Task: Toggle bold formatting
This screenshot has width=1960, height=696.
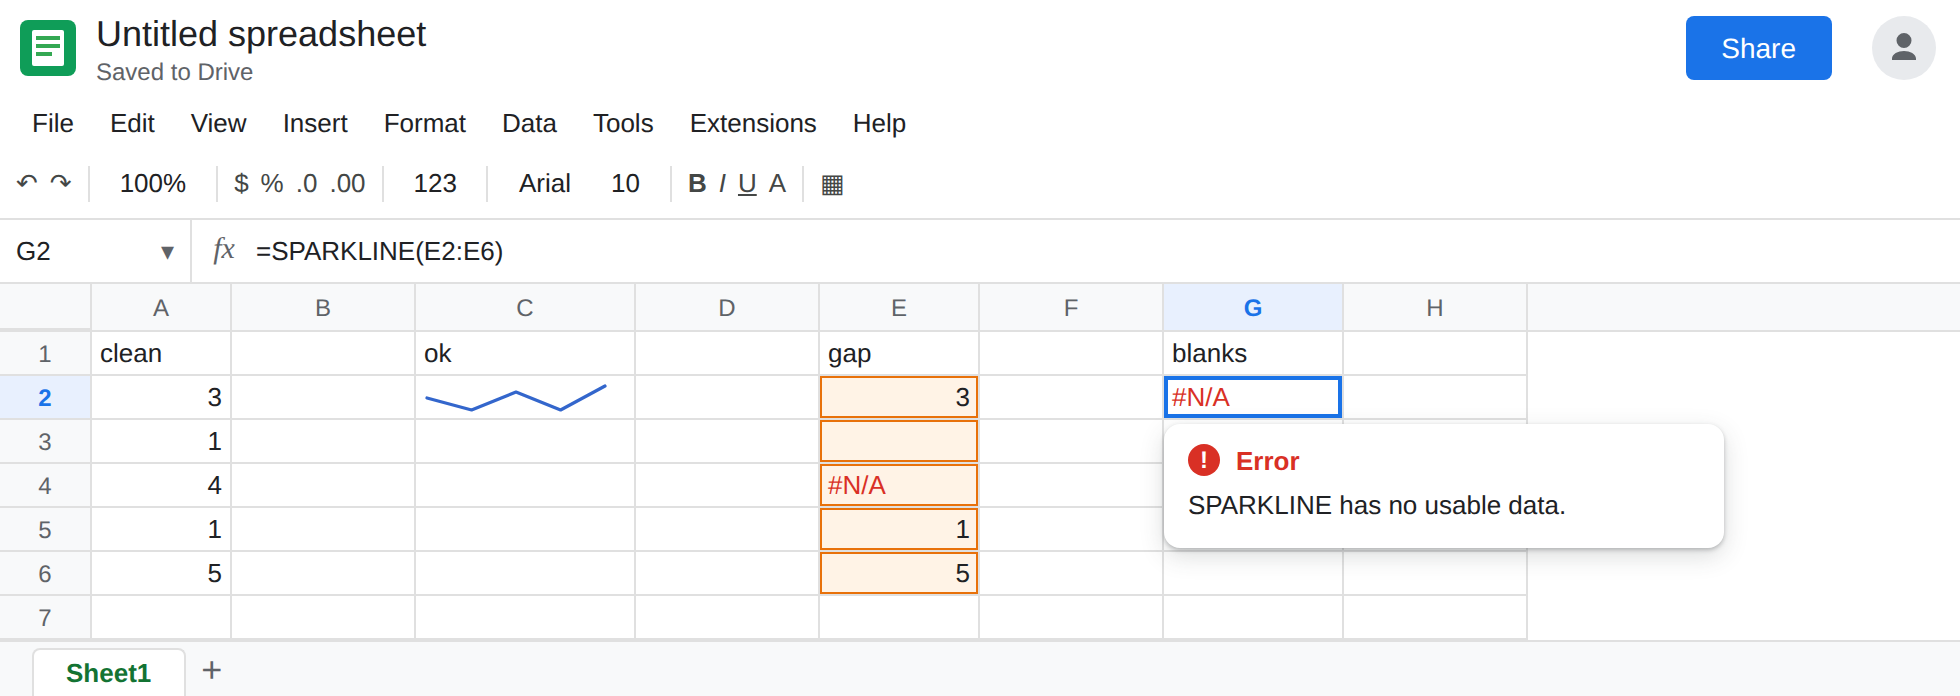Action: [x=697, y=183]
